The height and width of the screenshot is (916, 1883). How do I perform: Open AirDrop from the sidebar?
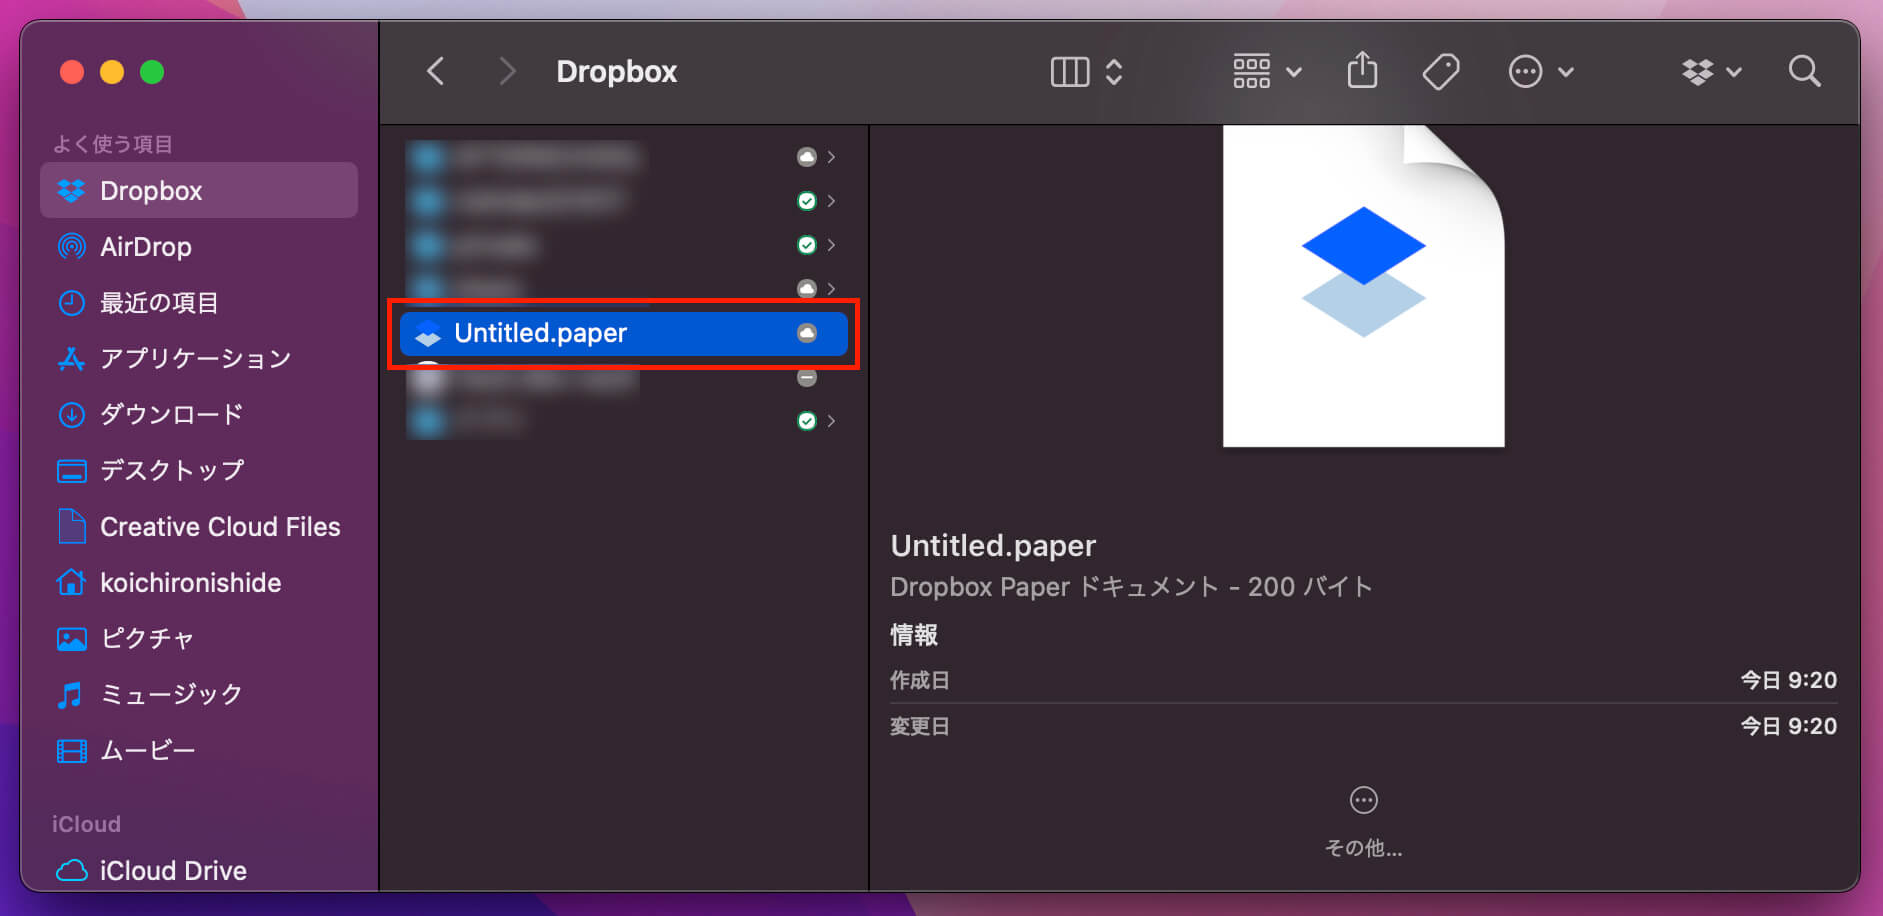point(199,246)
